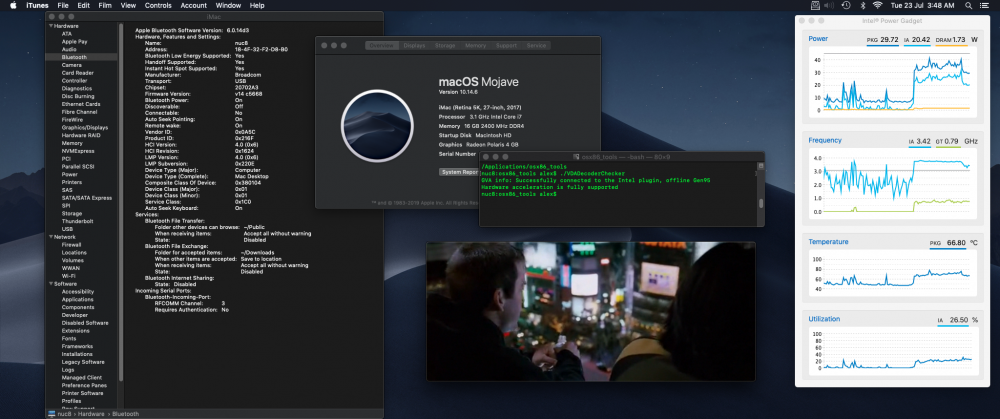Image resolution: width=1000 pixels, height=419 pixels.
Task: Switch to the Storage tab
Action: point(445,45)
